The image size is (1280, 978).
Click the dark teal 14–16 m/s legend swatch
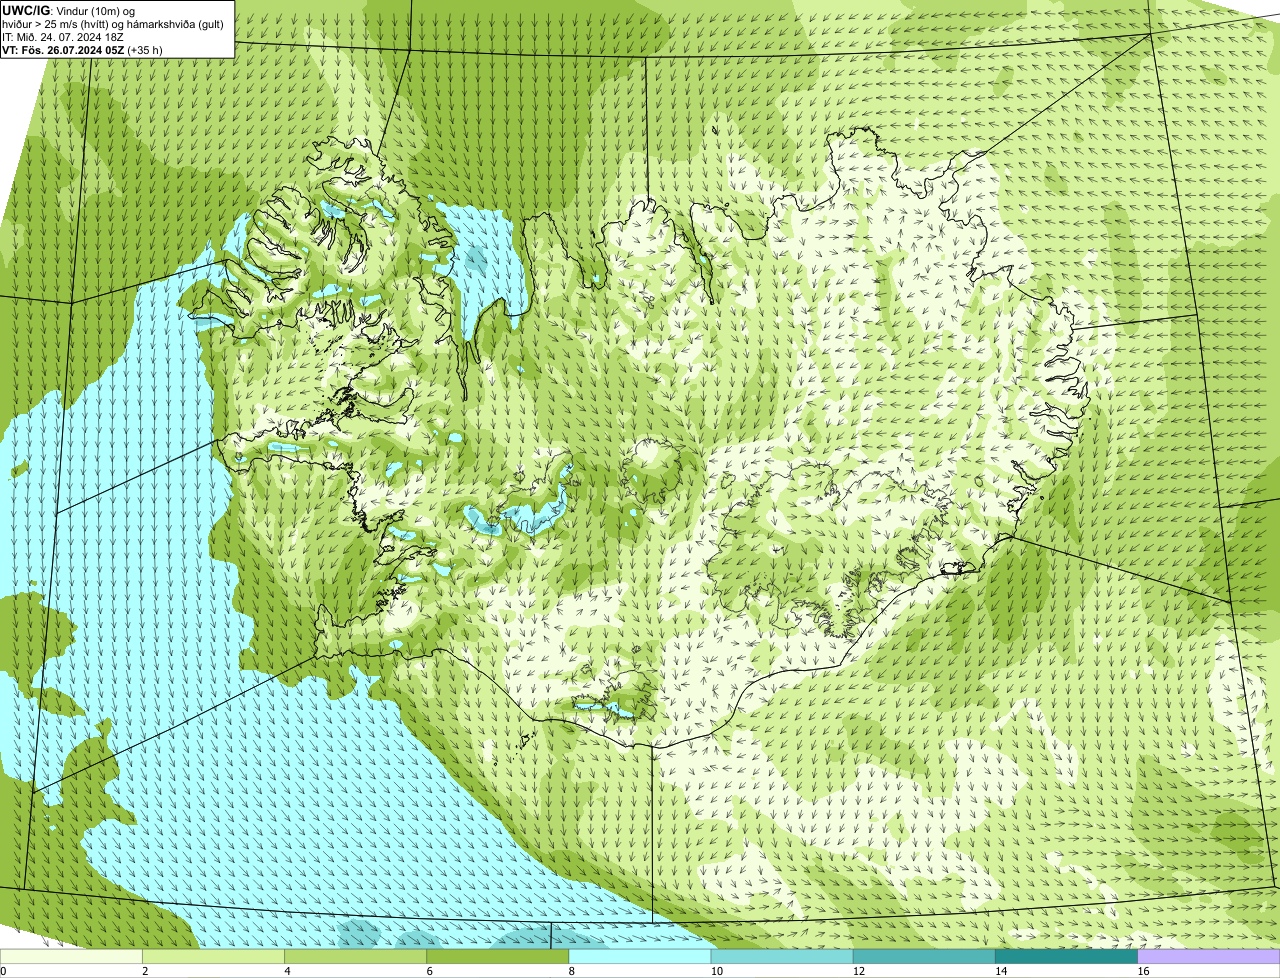[1067, 957]
